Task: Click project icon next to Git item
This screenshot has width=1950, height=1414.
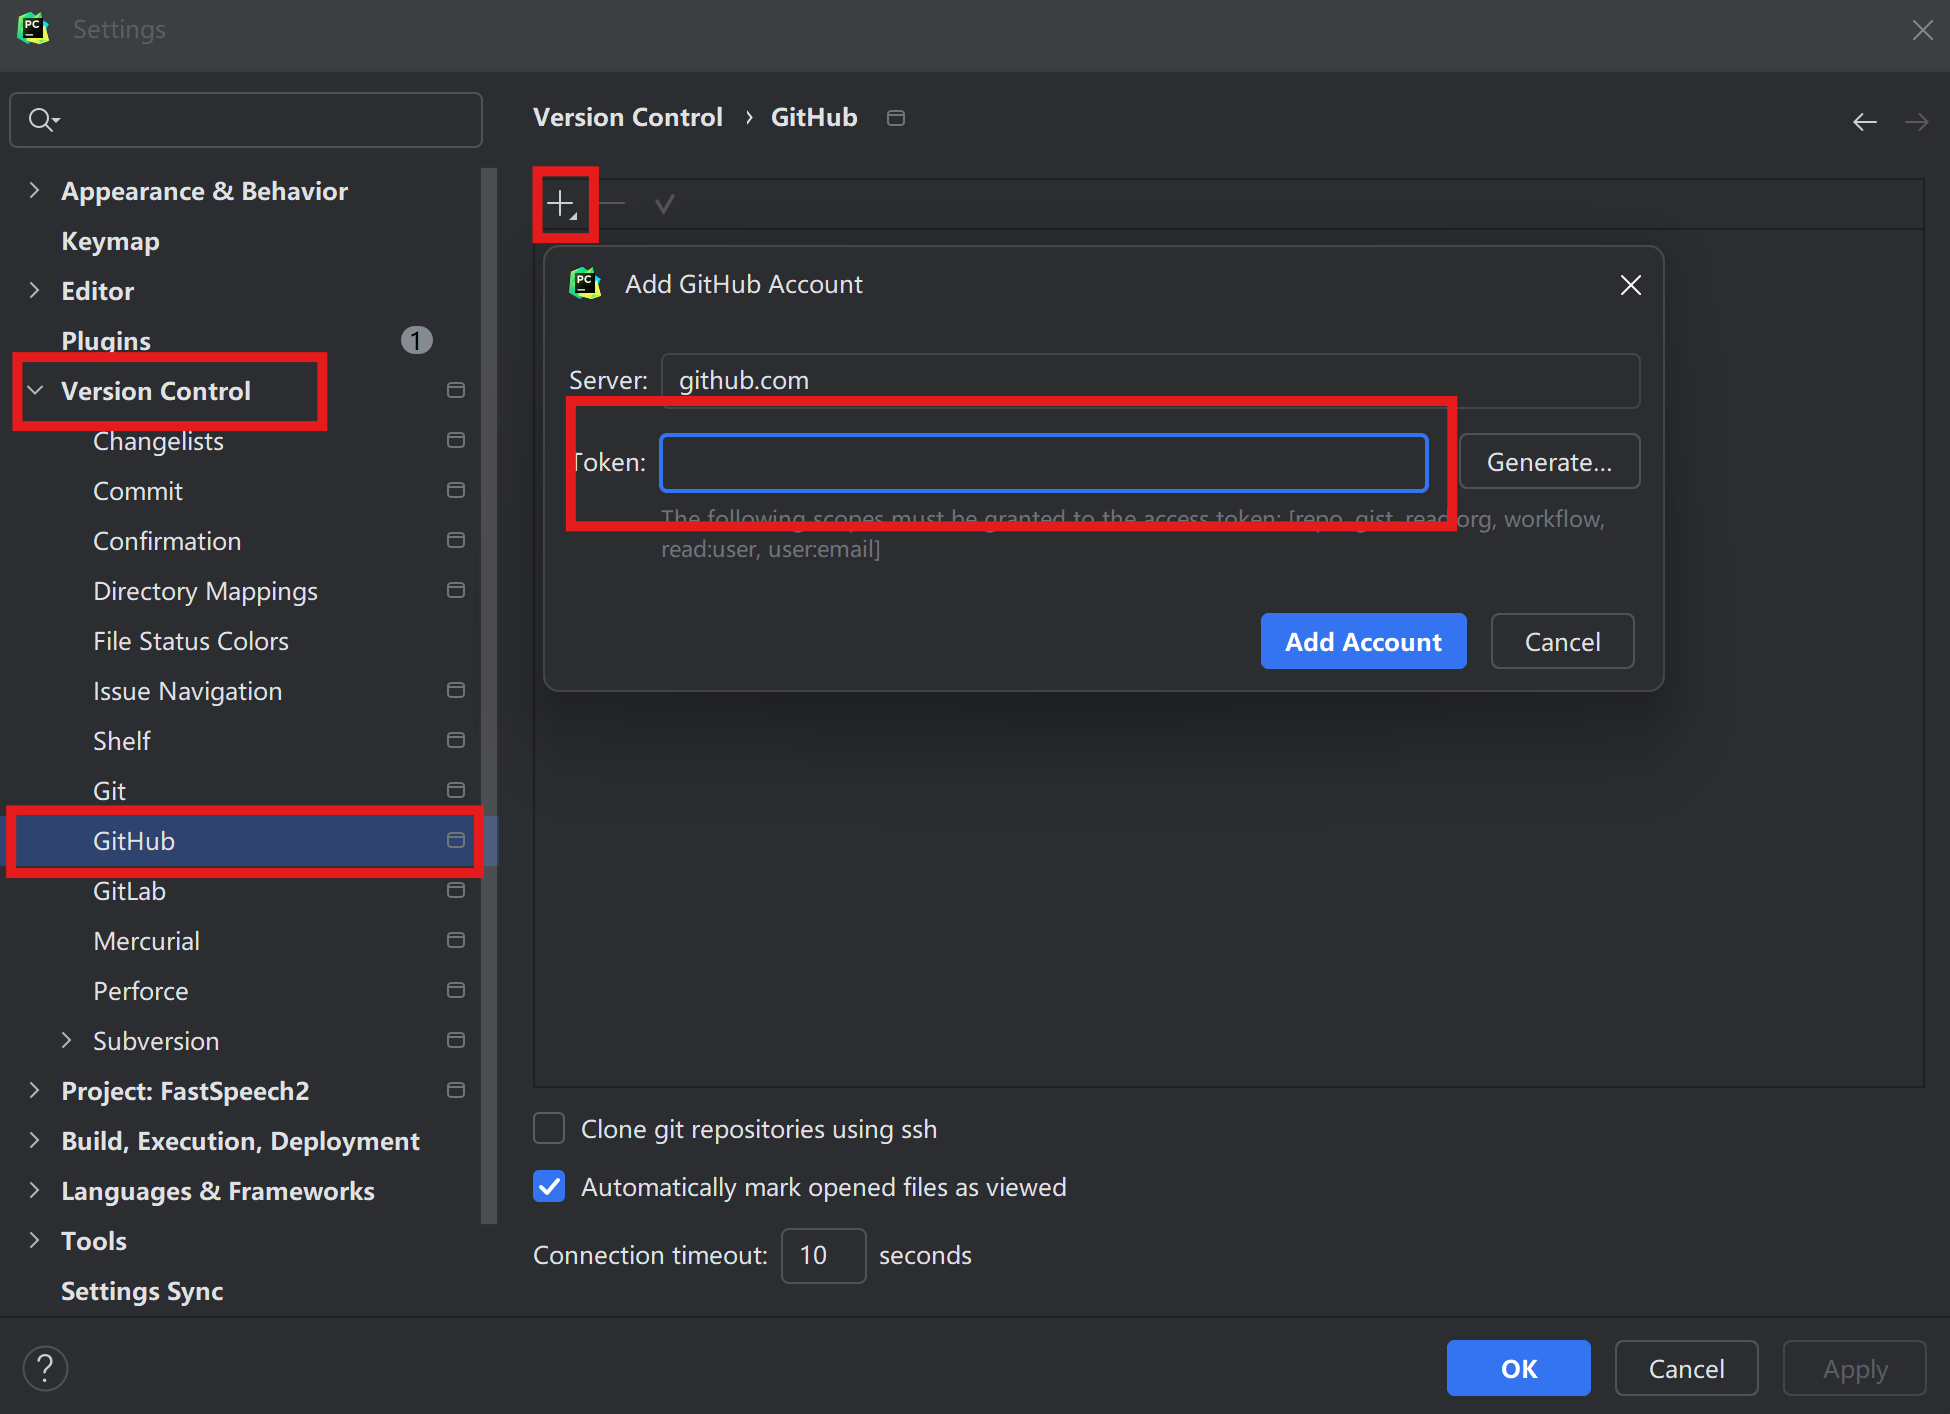Action: pos(456,790)
